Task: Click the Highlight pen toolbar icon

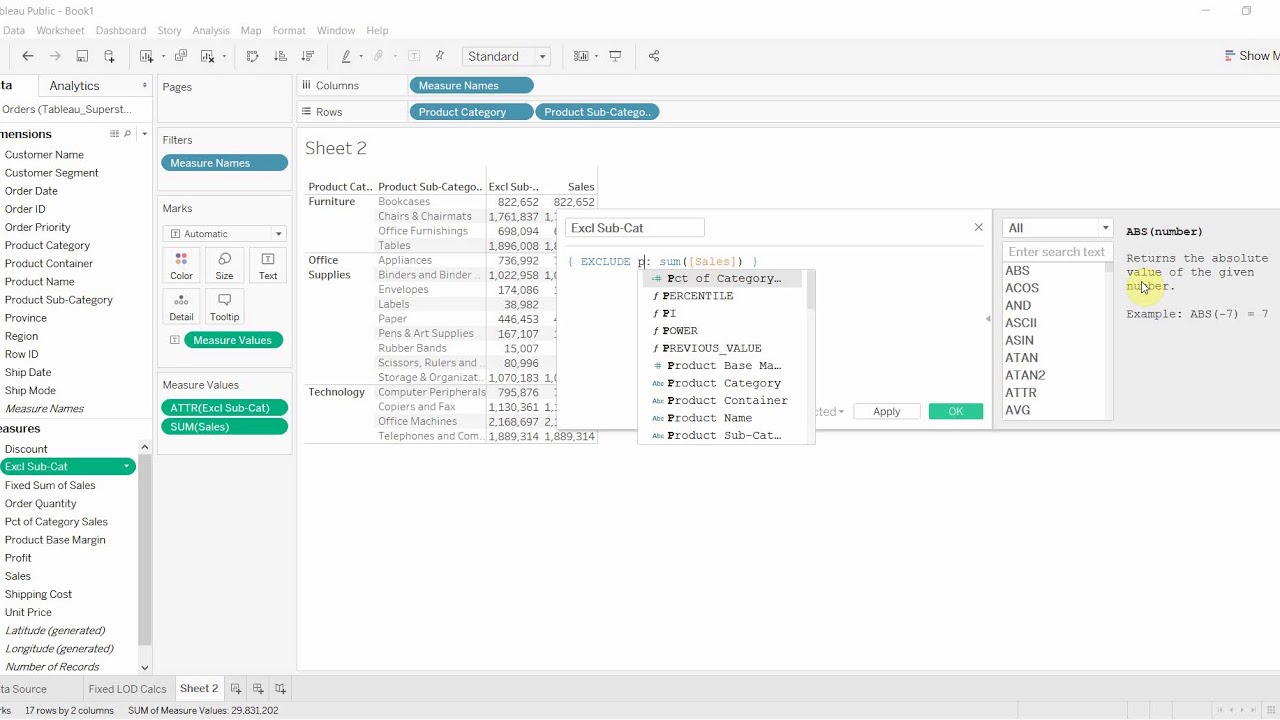Action: pos(346,57)
